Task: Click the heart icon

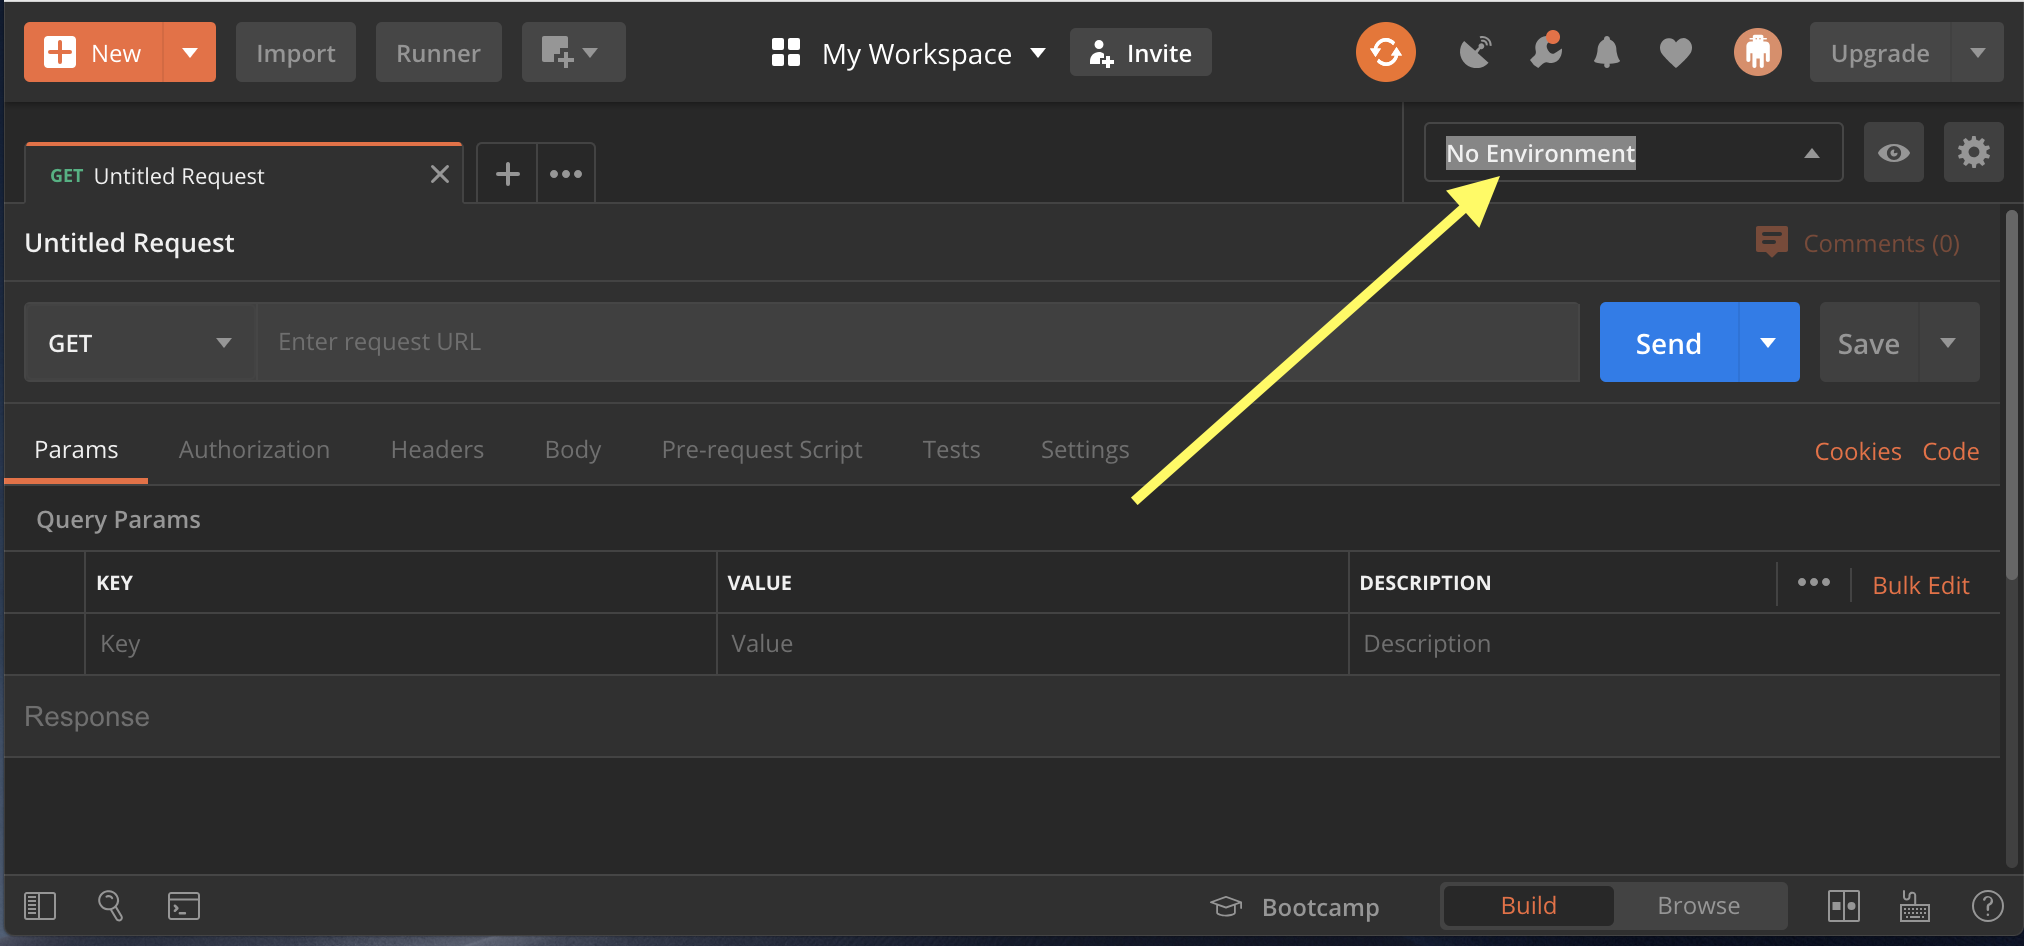Action: [x=1675, y=52]
